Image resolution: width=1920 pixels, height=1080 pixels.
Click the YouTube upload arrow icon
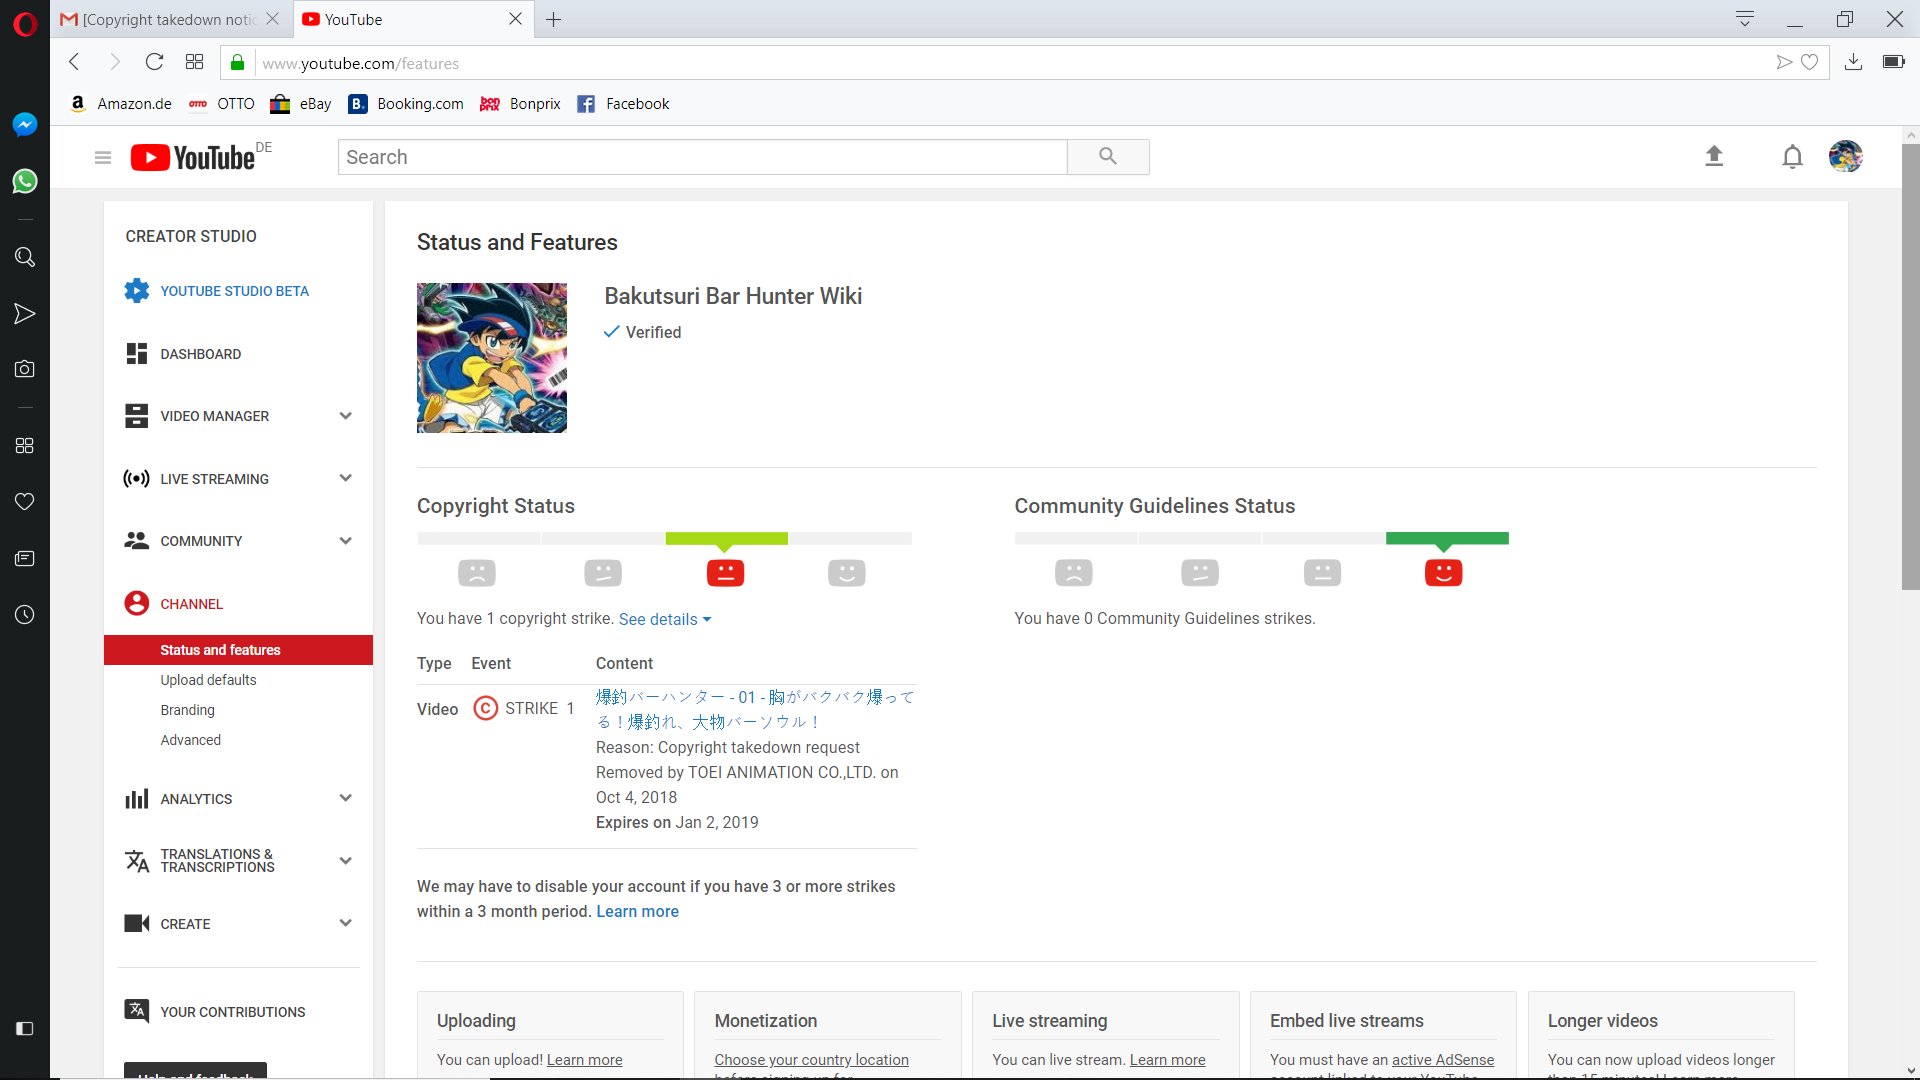point(1714,156)
